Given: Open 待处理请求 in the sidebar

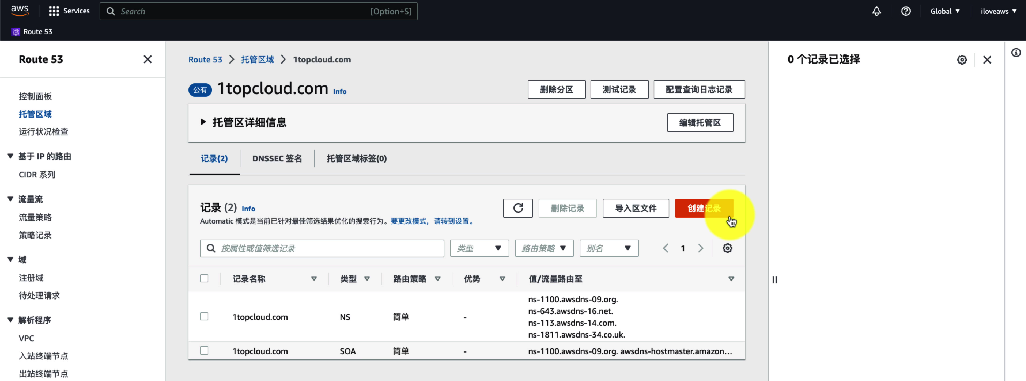Looking at the screenshot, I should coord(39,295).
